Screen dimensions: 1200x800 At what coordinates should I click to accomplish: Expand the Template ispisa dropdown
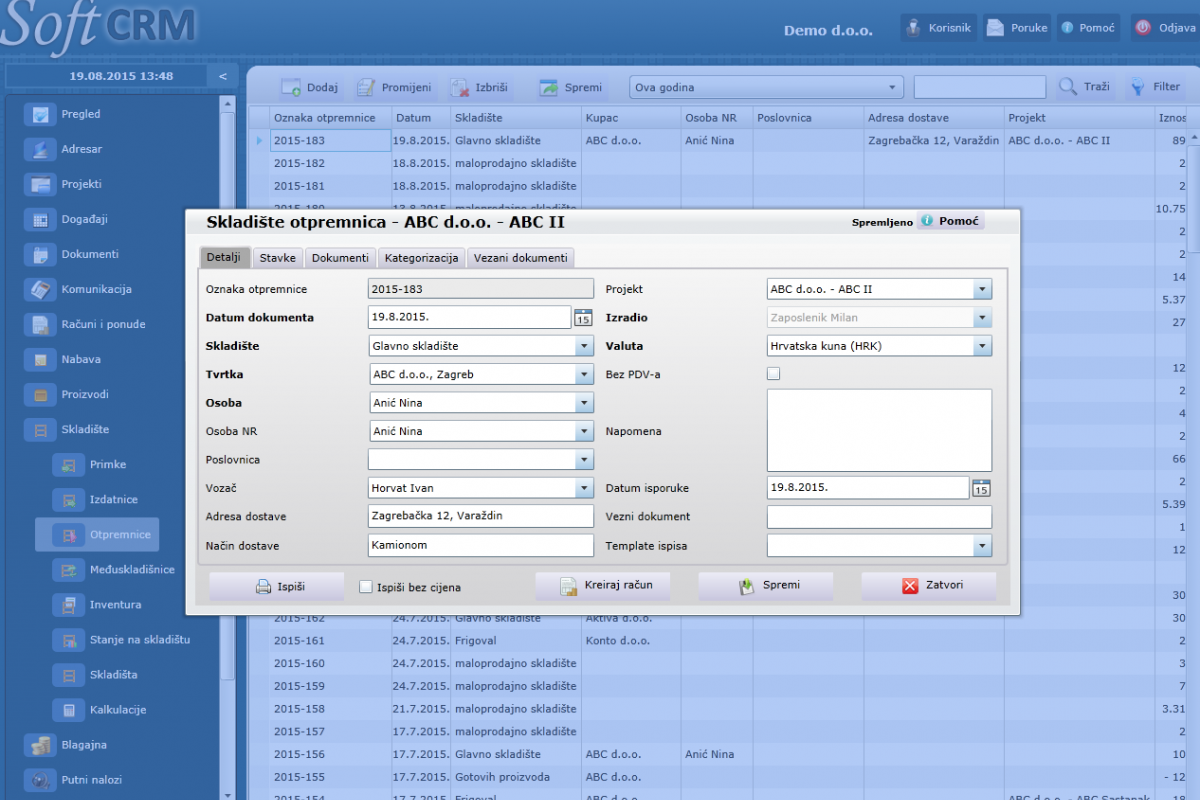coord(983,546)
